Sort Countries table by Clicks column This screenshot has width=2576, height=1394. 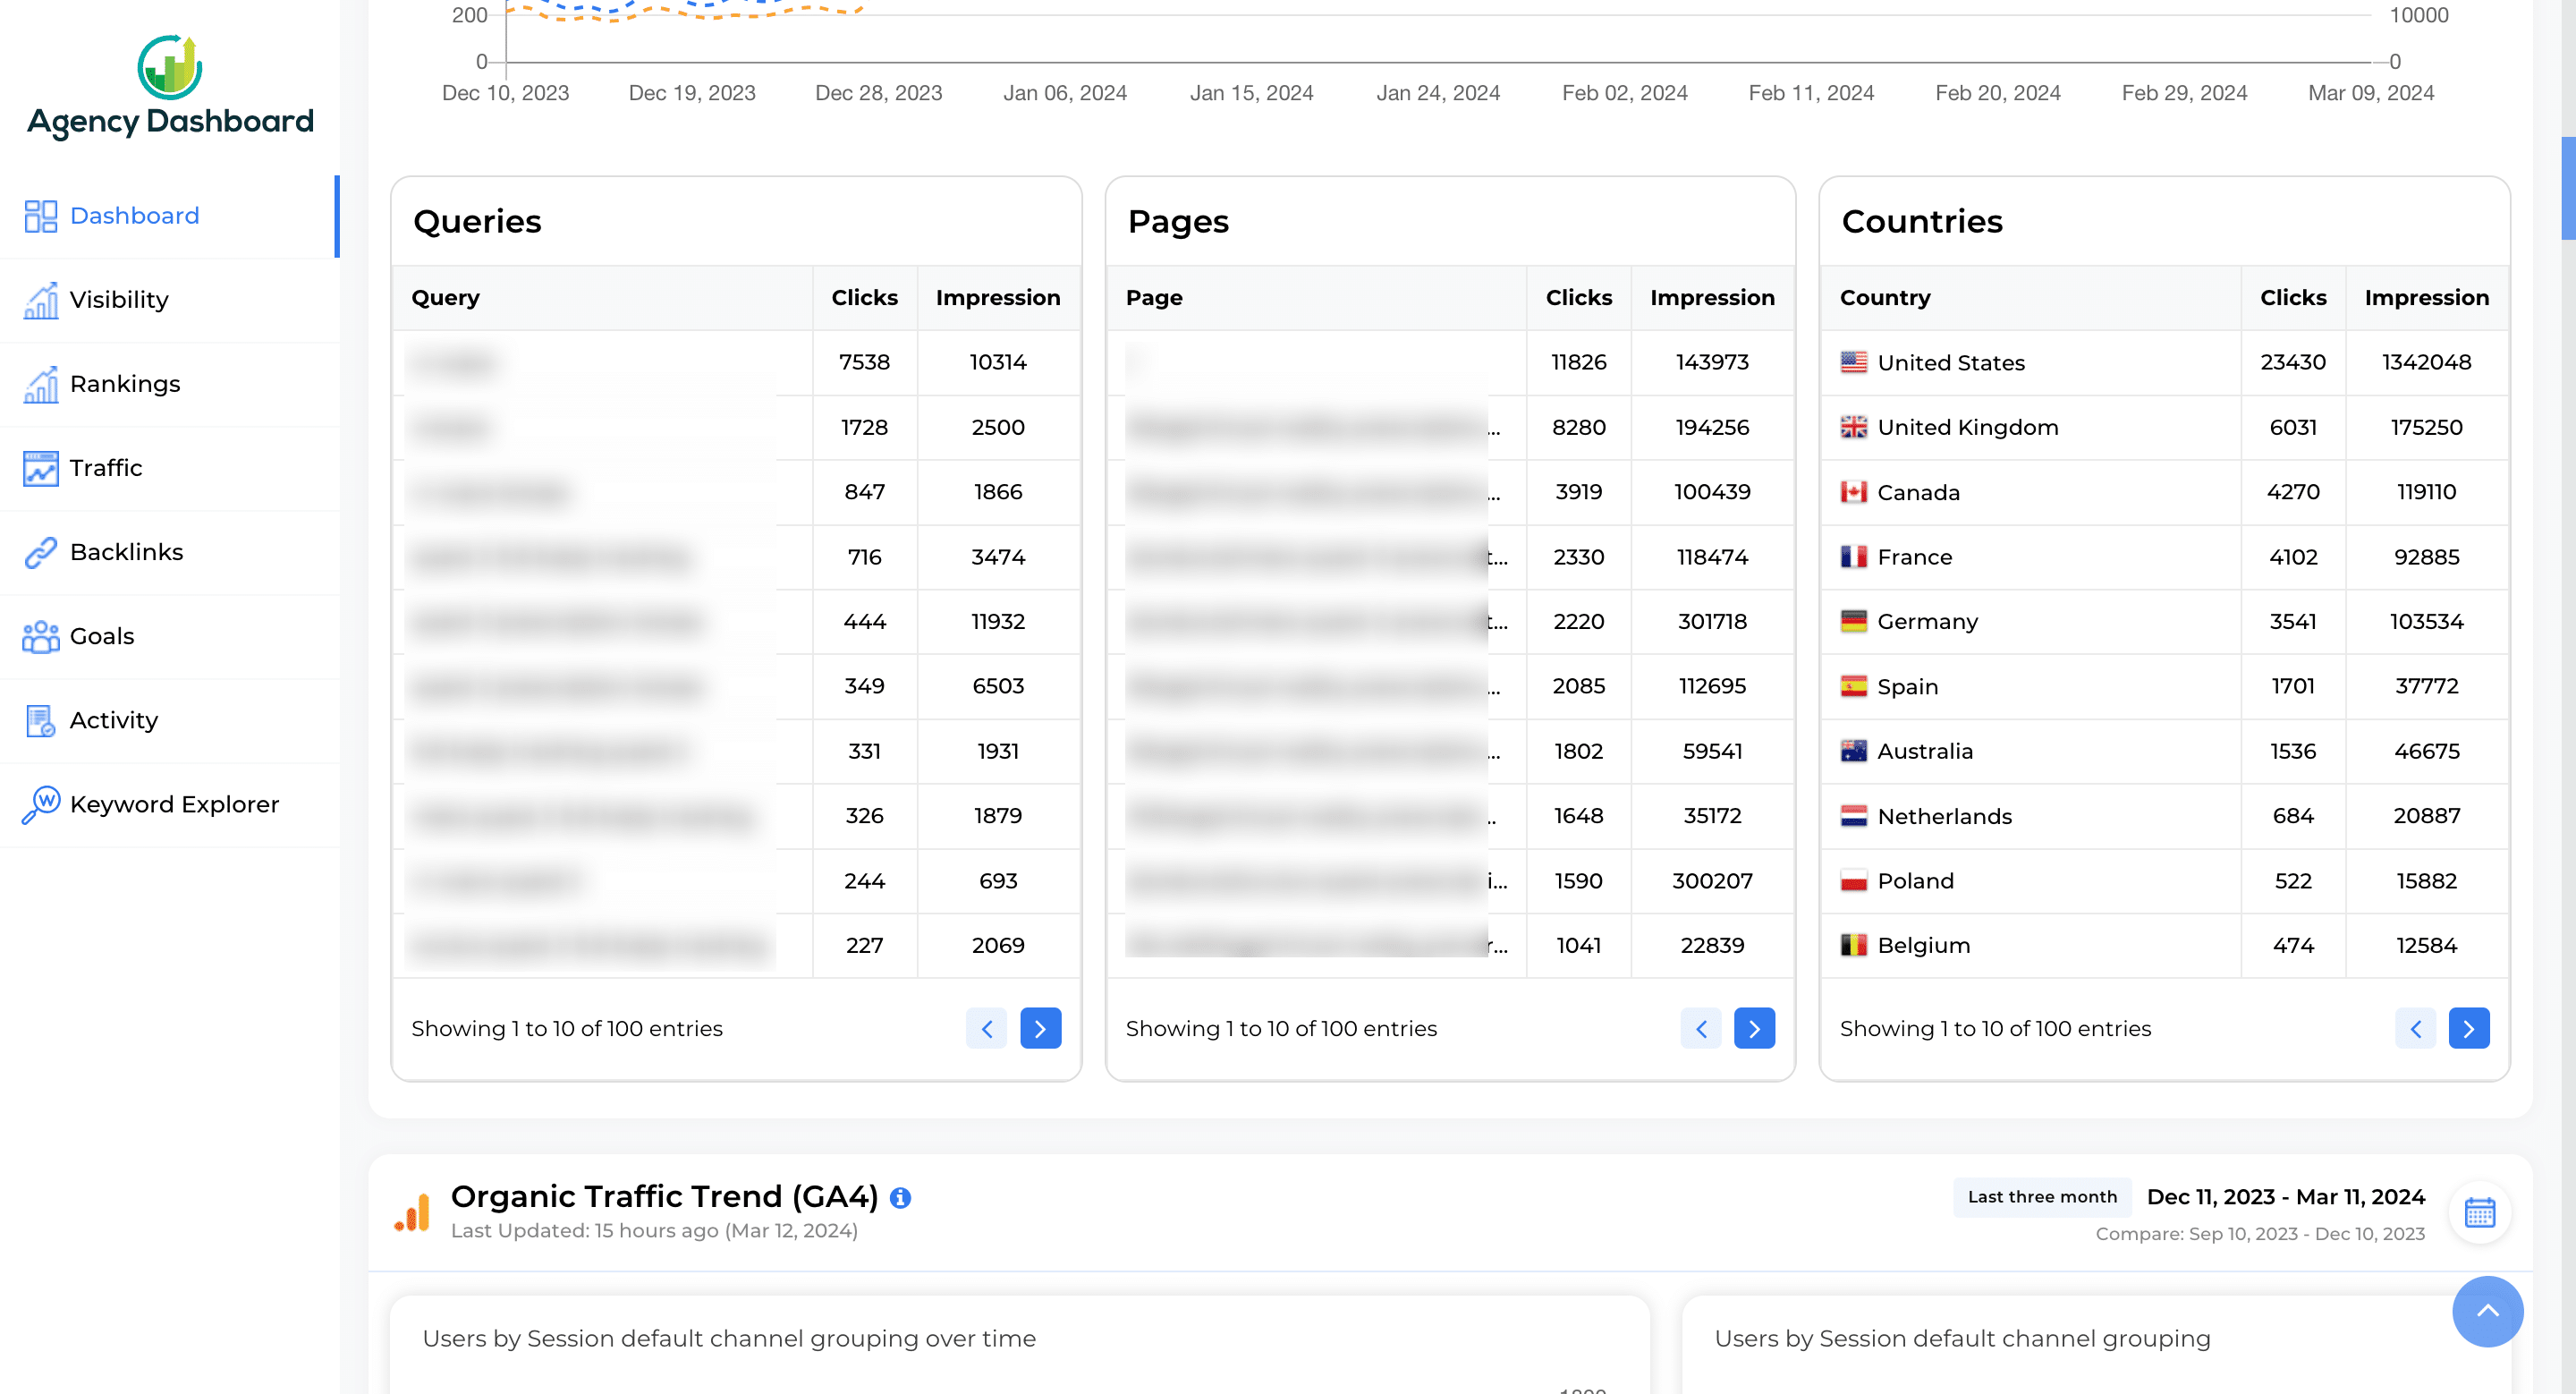(x=2293, y=298)
